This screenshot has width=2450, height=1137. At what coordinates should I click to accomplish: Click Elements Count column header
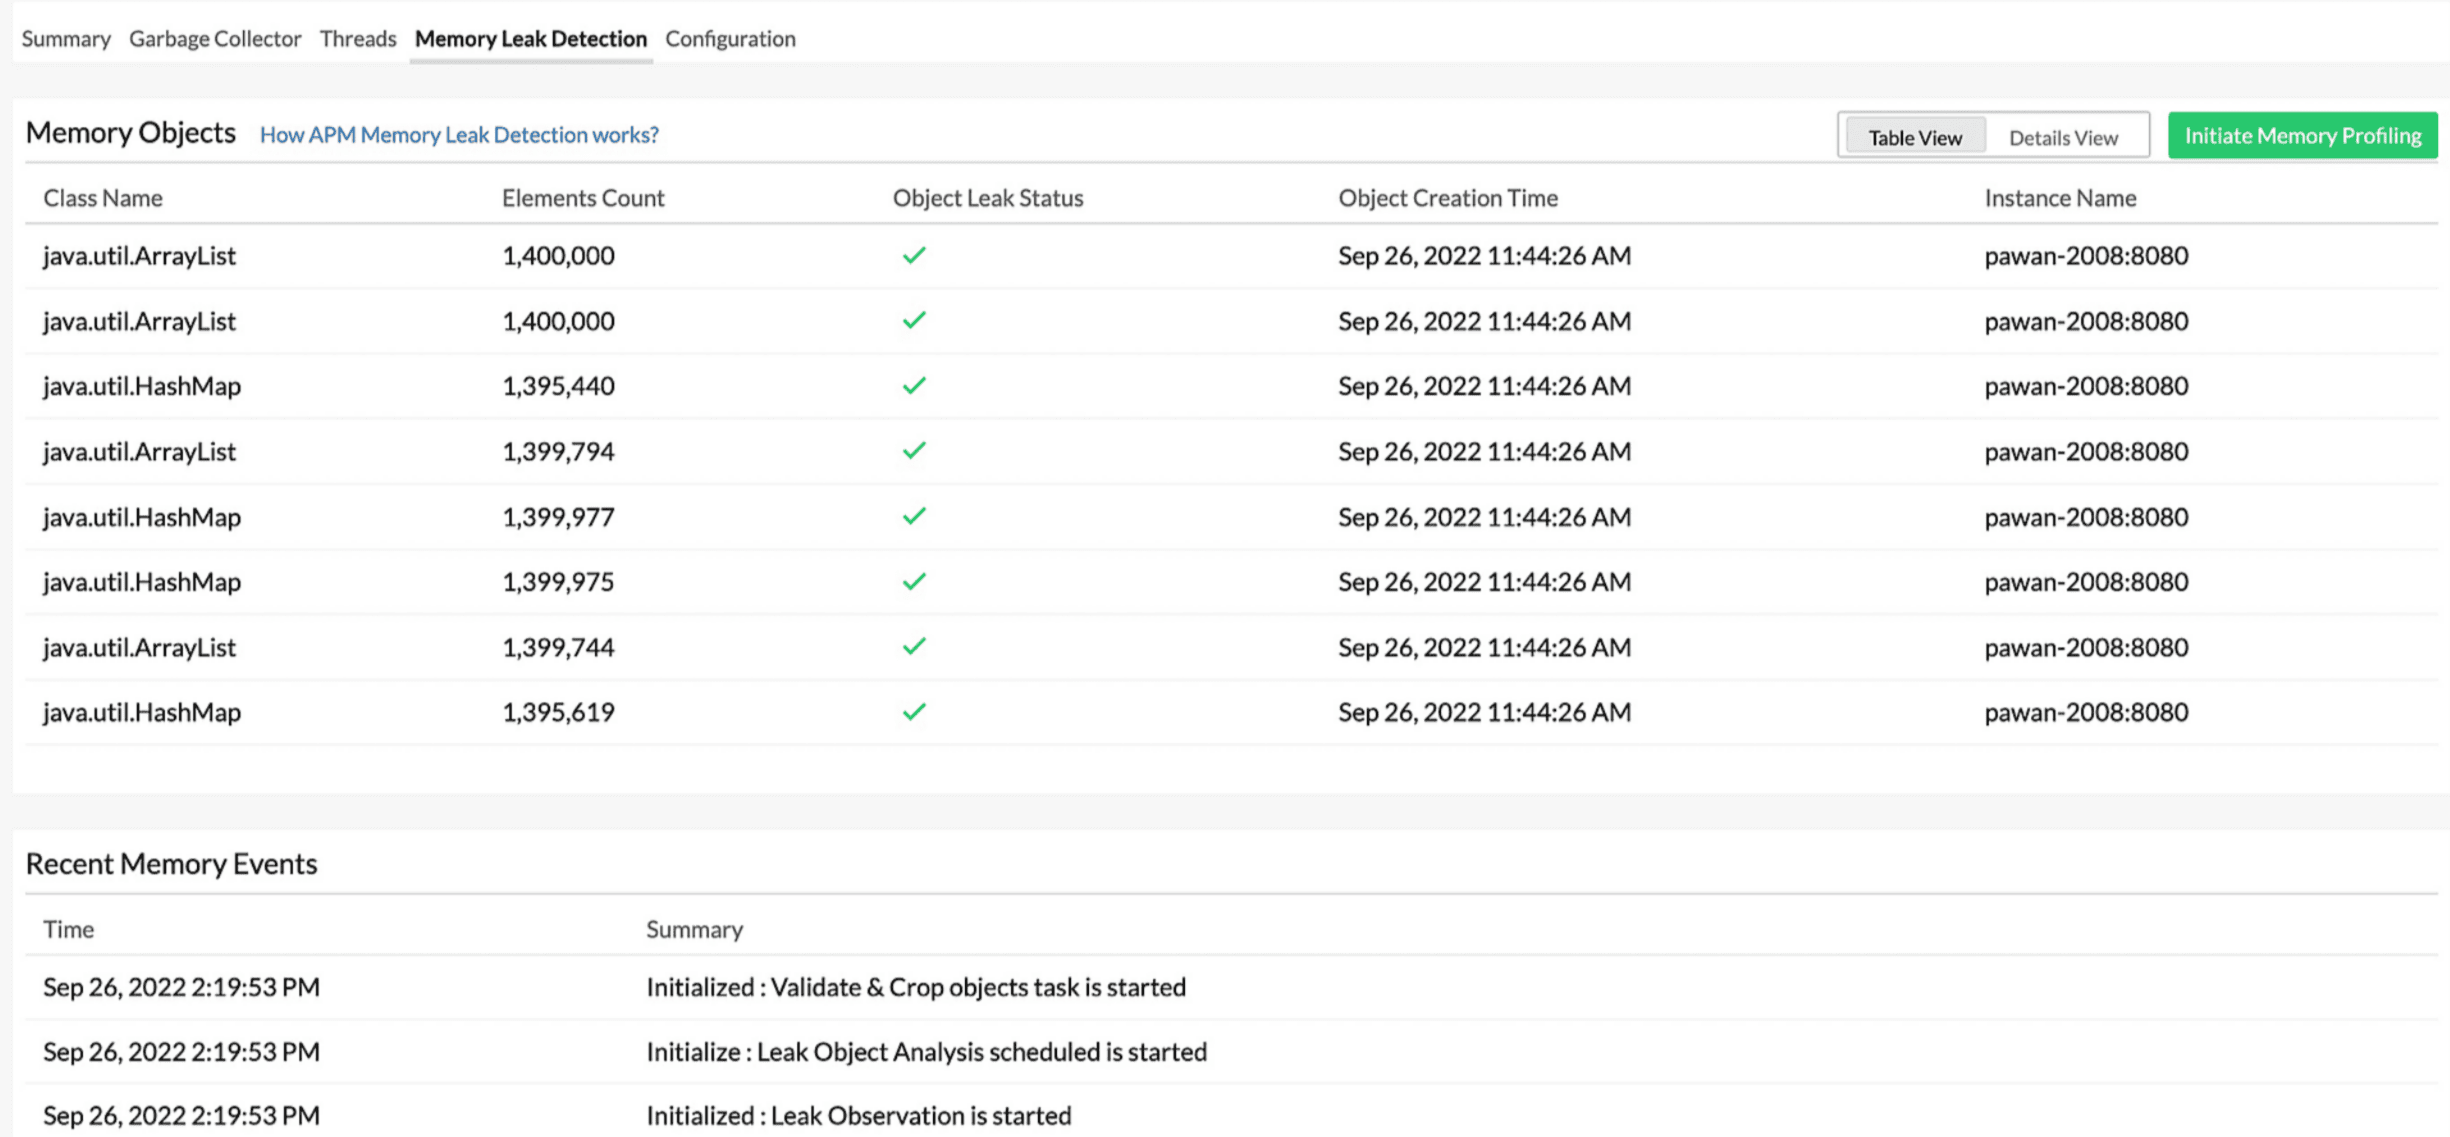(582, 198)
